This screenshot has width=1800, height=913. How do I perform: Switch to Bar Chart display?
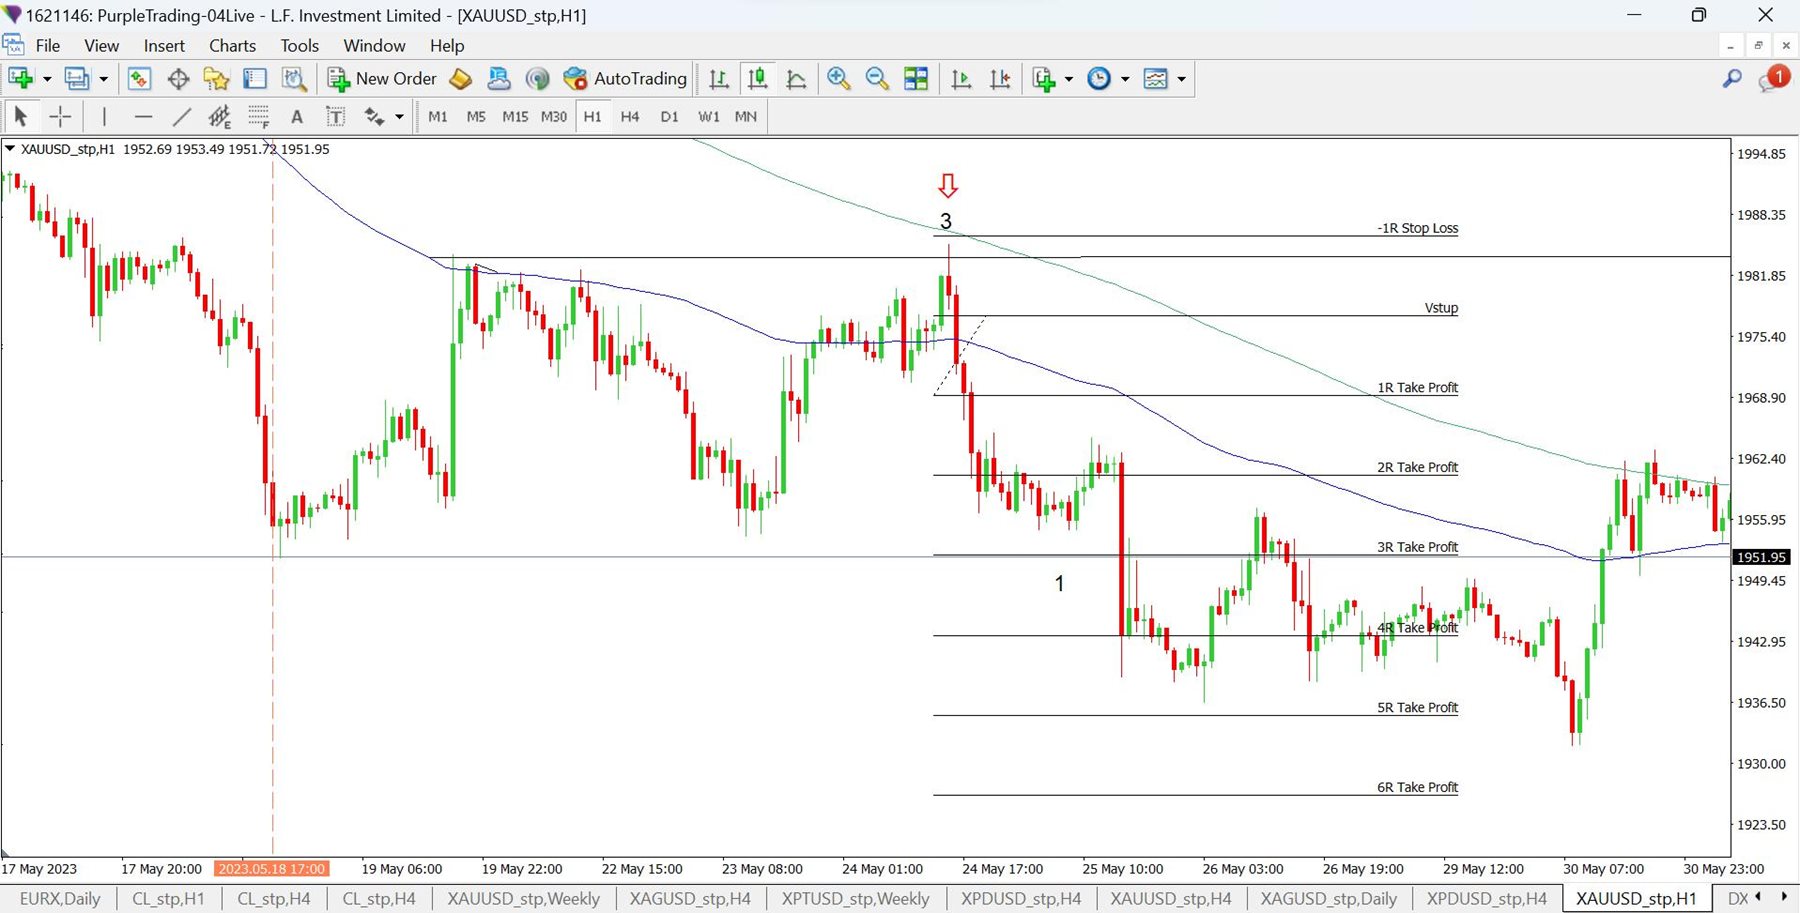719,79
